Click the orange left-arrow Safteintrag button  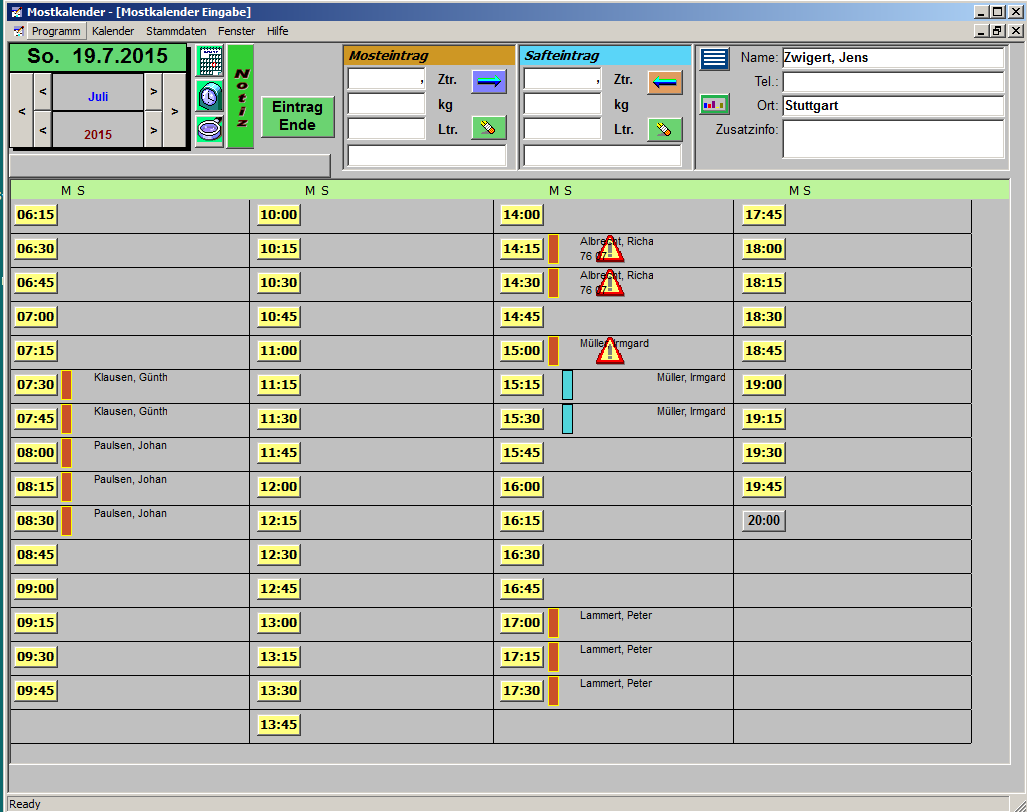pos(665,81)
